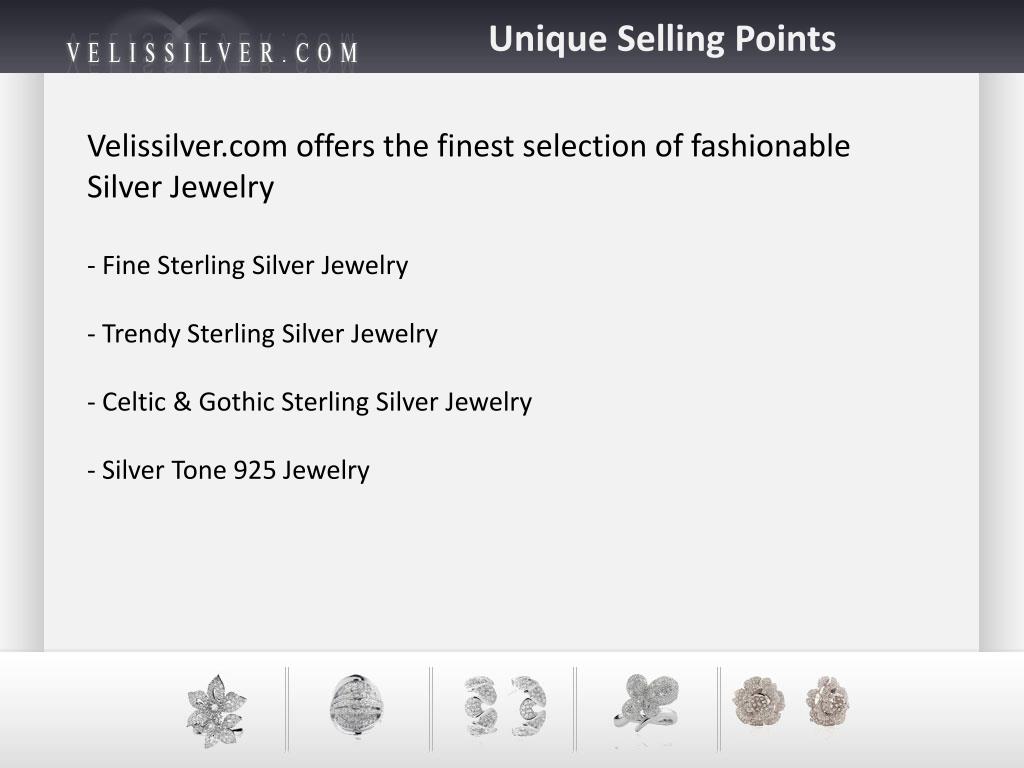The height and width of the screenshot is (768, 1024).
Task: Click the Unique Selling Points title
Action: [662, 39]
